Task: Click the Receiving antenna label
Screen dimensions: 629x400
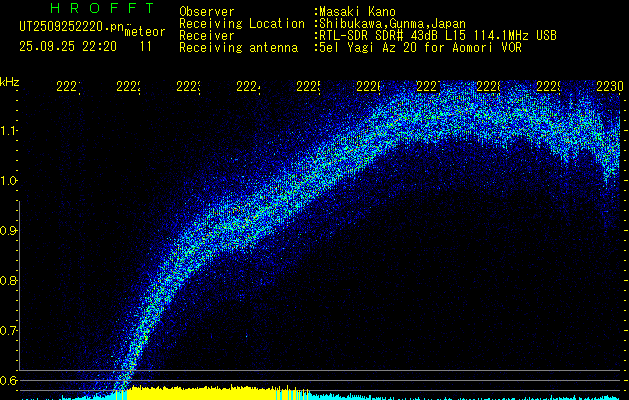Action: point(239,48)
